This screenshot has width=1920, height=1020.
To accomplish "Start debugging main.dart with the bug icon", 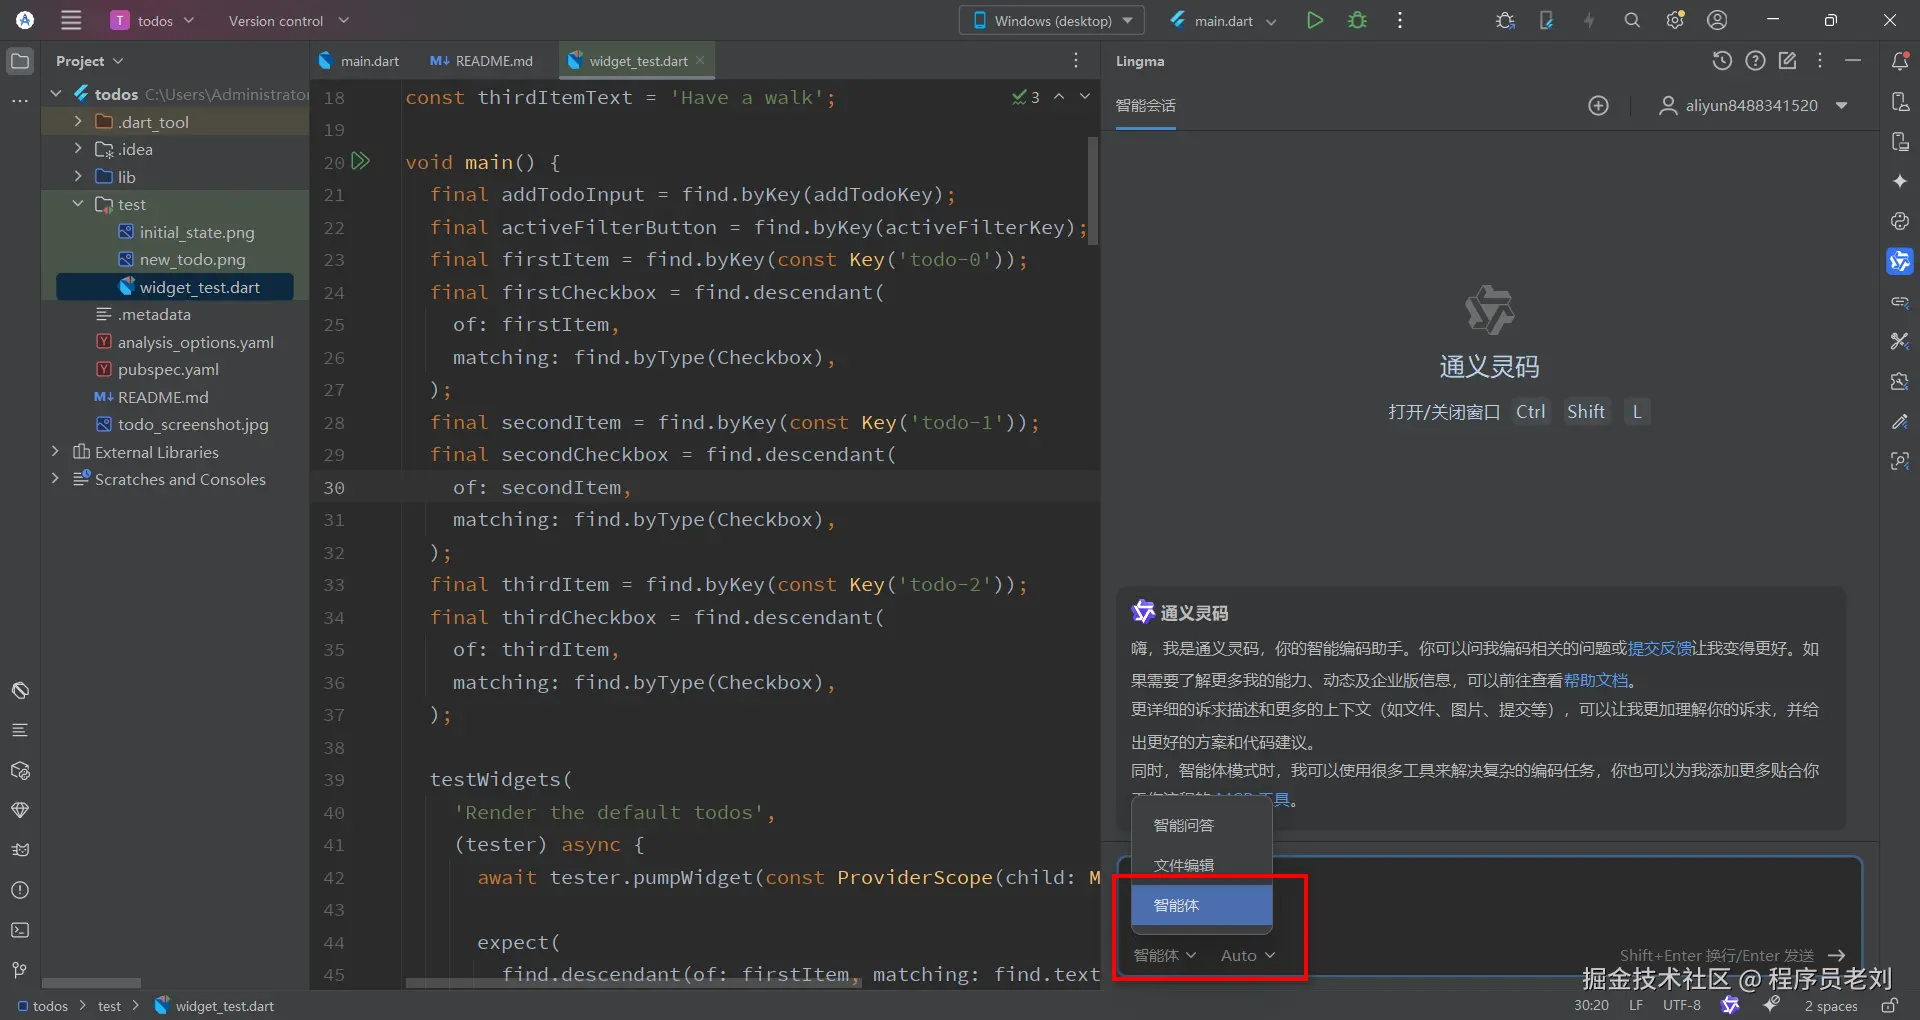I will click(1357, 20).
